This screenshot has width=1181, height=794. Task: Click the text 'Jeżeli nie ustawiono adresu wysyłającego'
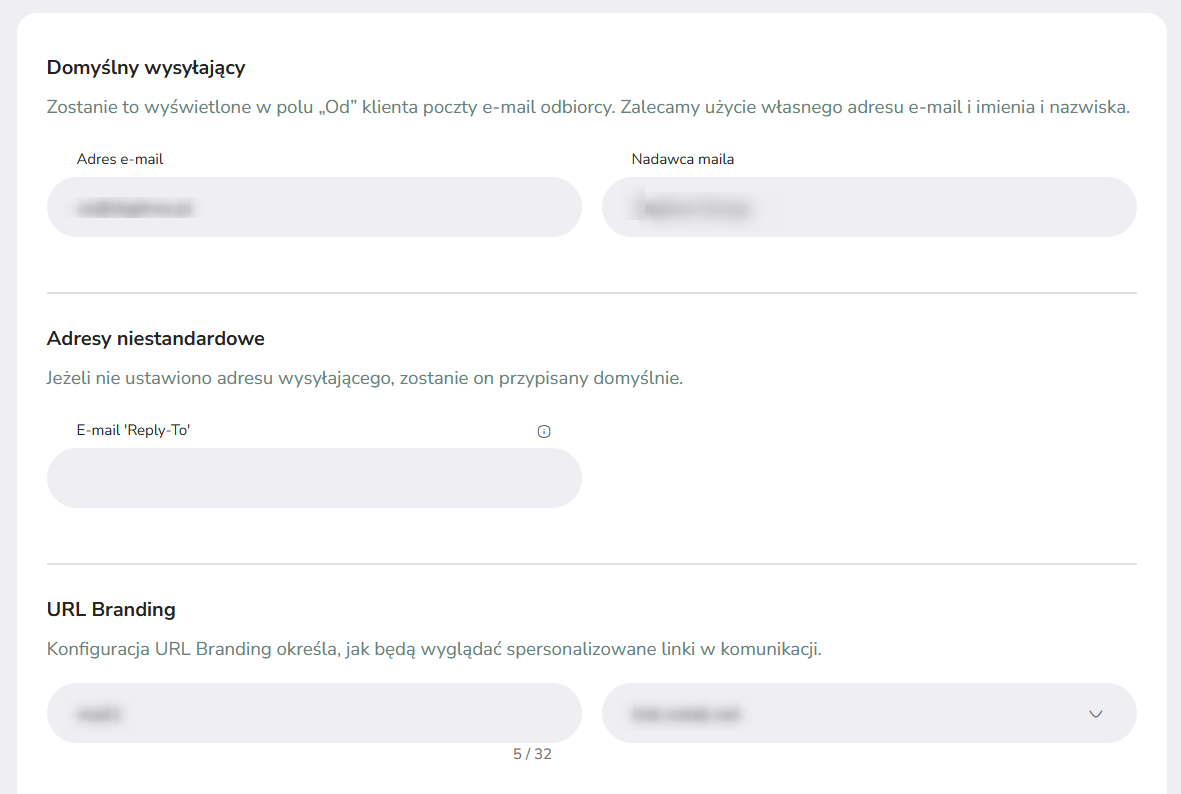pyautogui.click(x=220, y=378)
